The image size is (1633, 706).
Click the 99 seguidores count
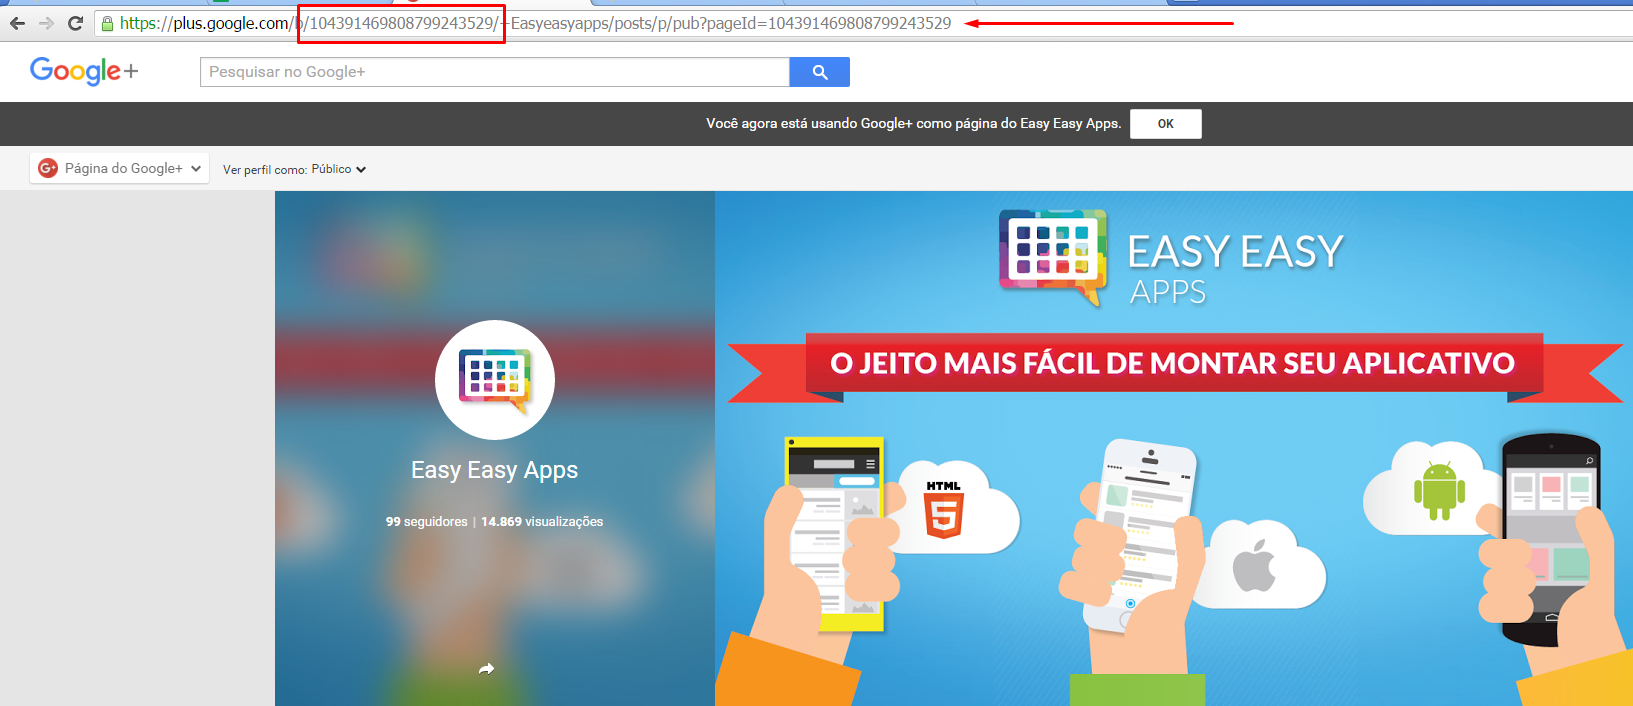click(x=427, y=522)
